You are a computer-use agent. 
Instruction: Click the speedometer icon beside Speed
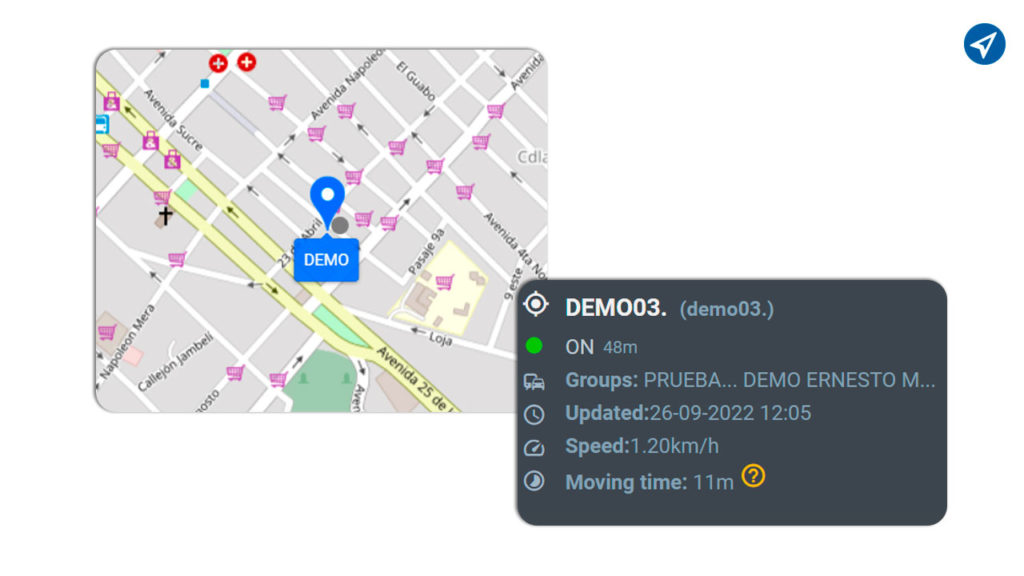coord(534,448)
